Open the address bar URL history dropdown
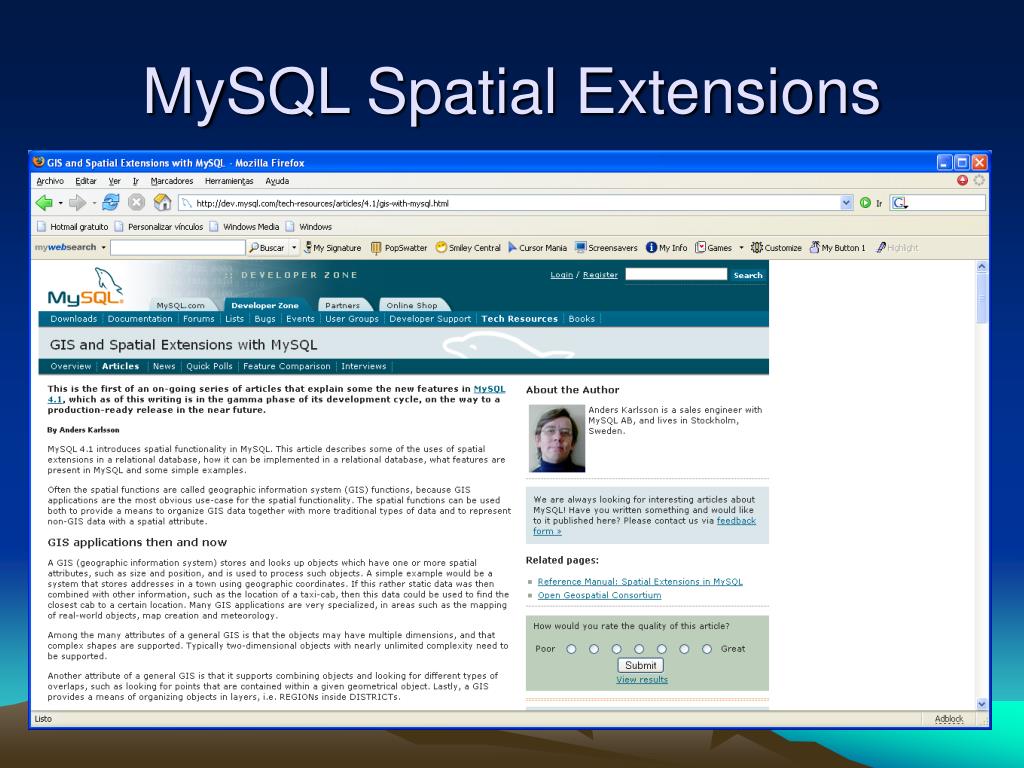 coord(846,203)
